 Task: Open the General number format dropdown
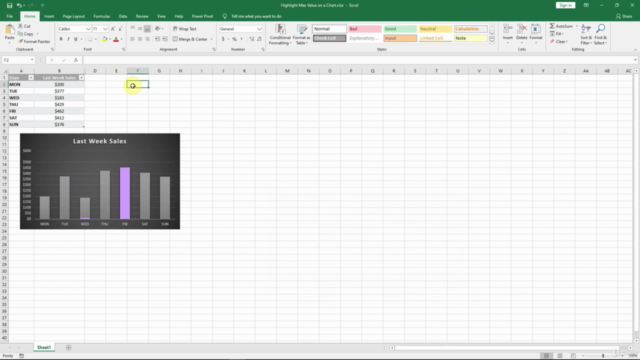[259, 29]
